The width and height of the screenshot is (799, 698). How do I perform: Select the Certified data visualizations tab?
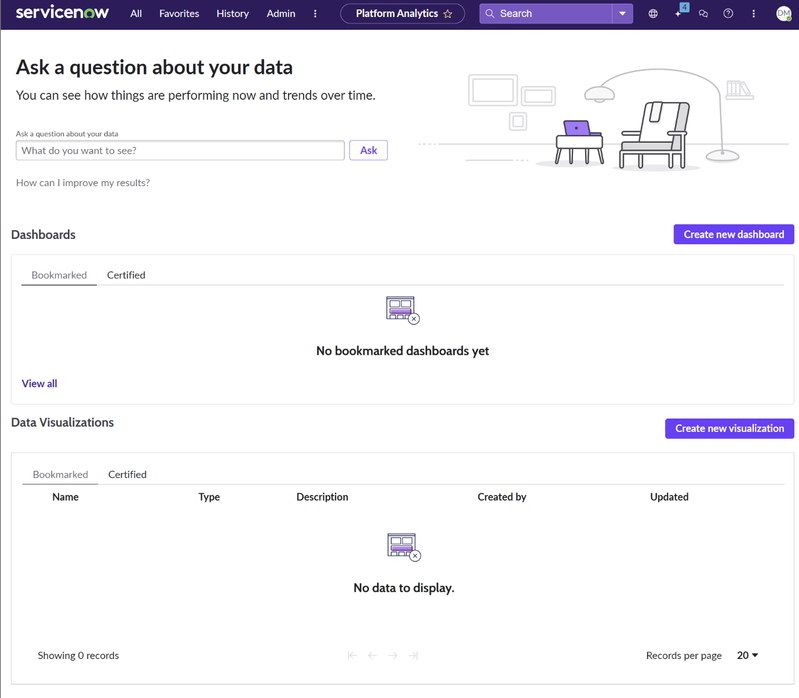point(127,474)
